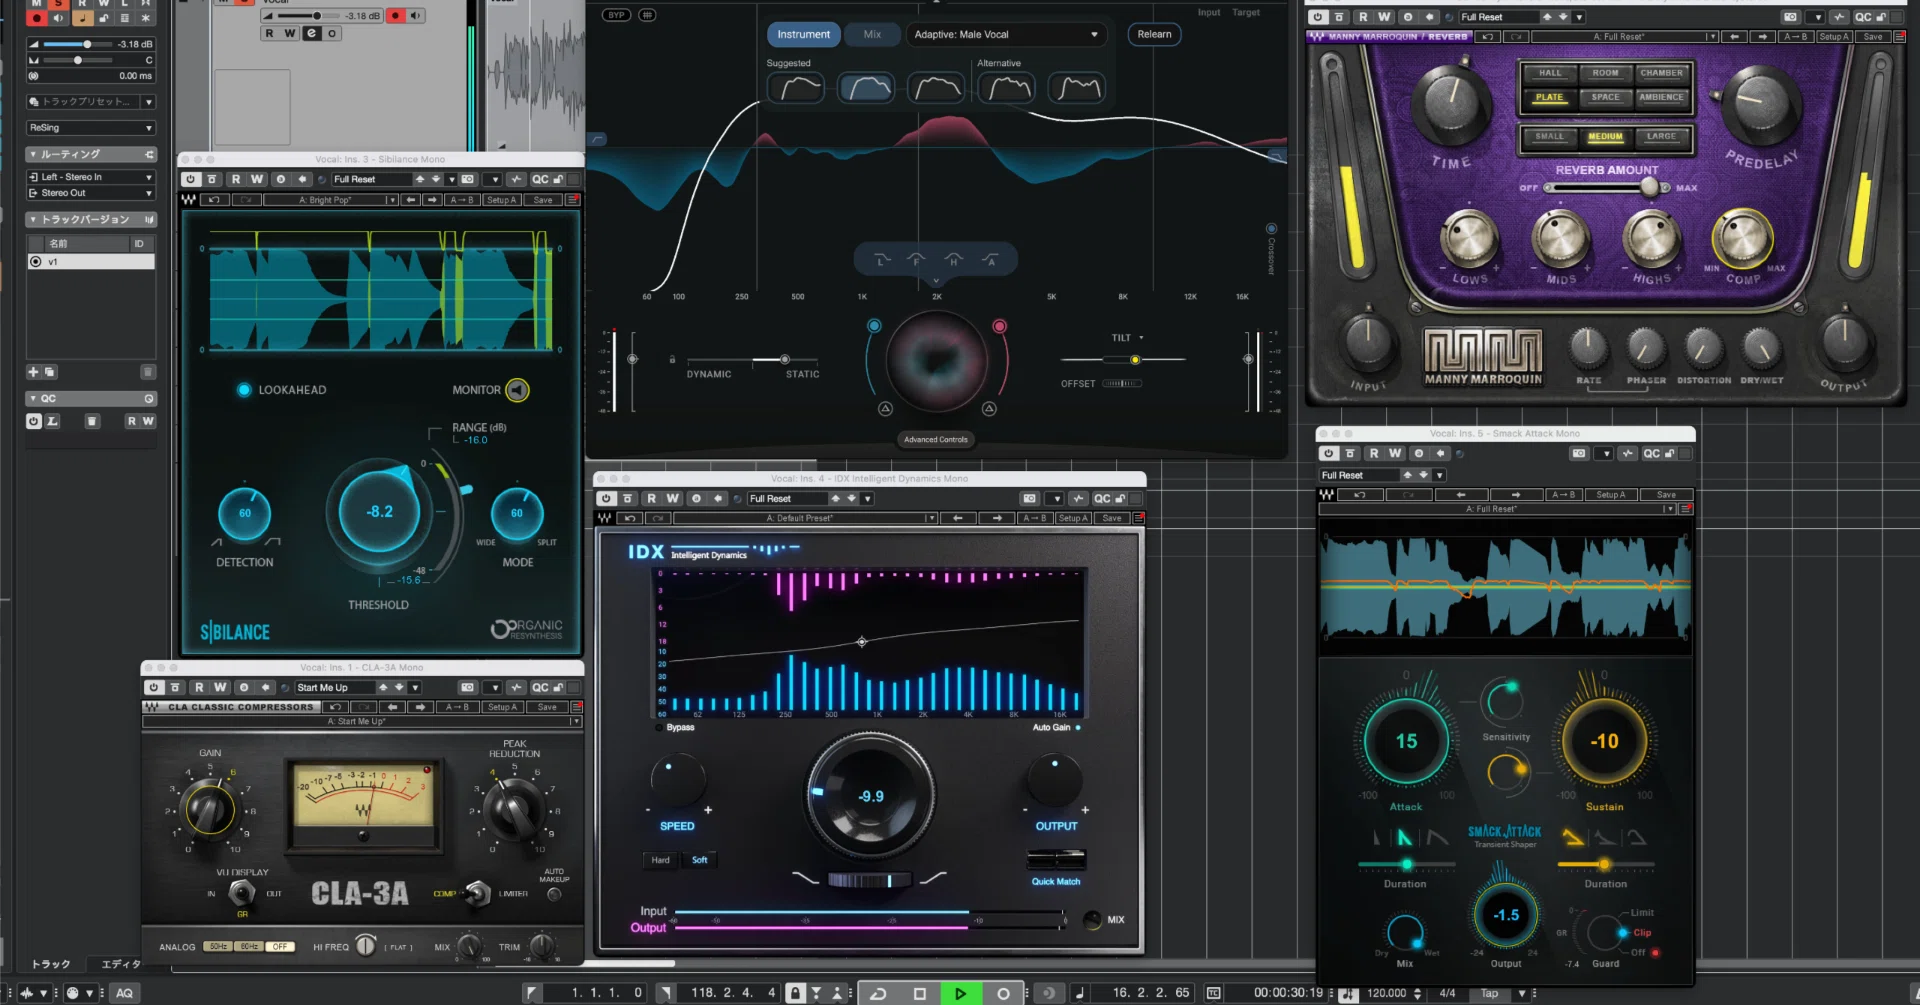The height and width of the screenshot is (1005, 1920).
Task: Click Setup A in the Smack Attack toolbar
Action: point(1610,495)
